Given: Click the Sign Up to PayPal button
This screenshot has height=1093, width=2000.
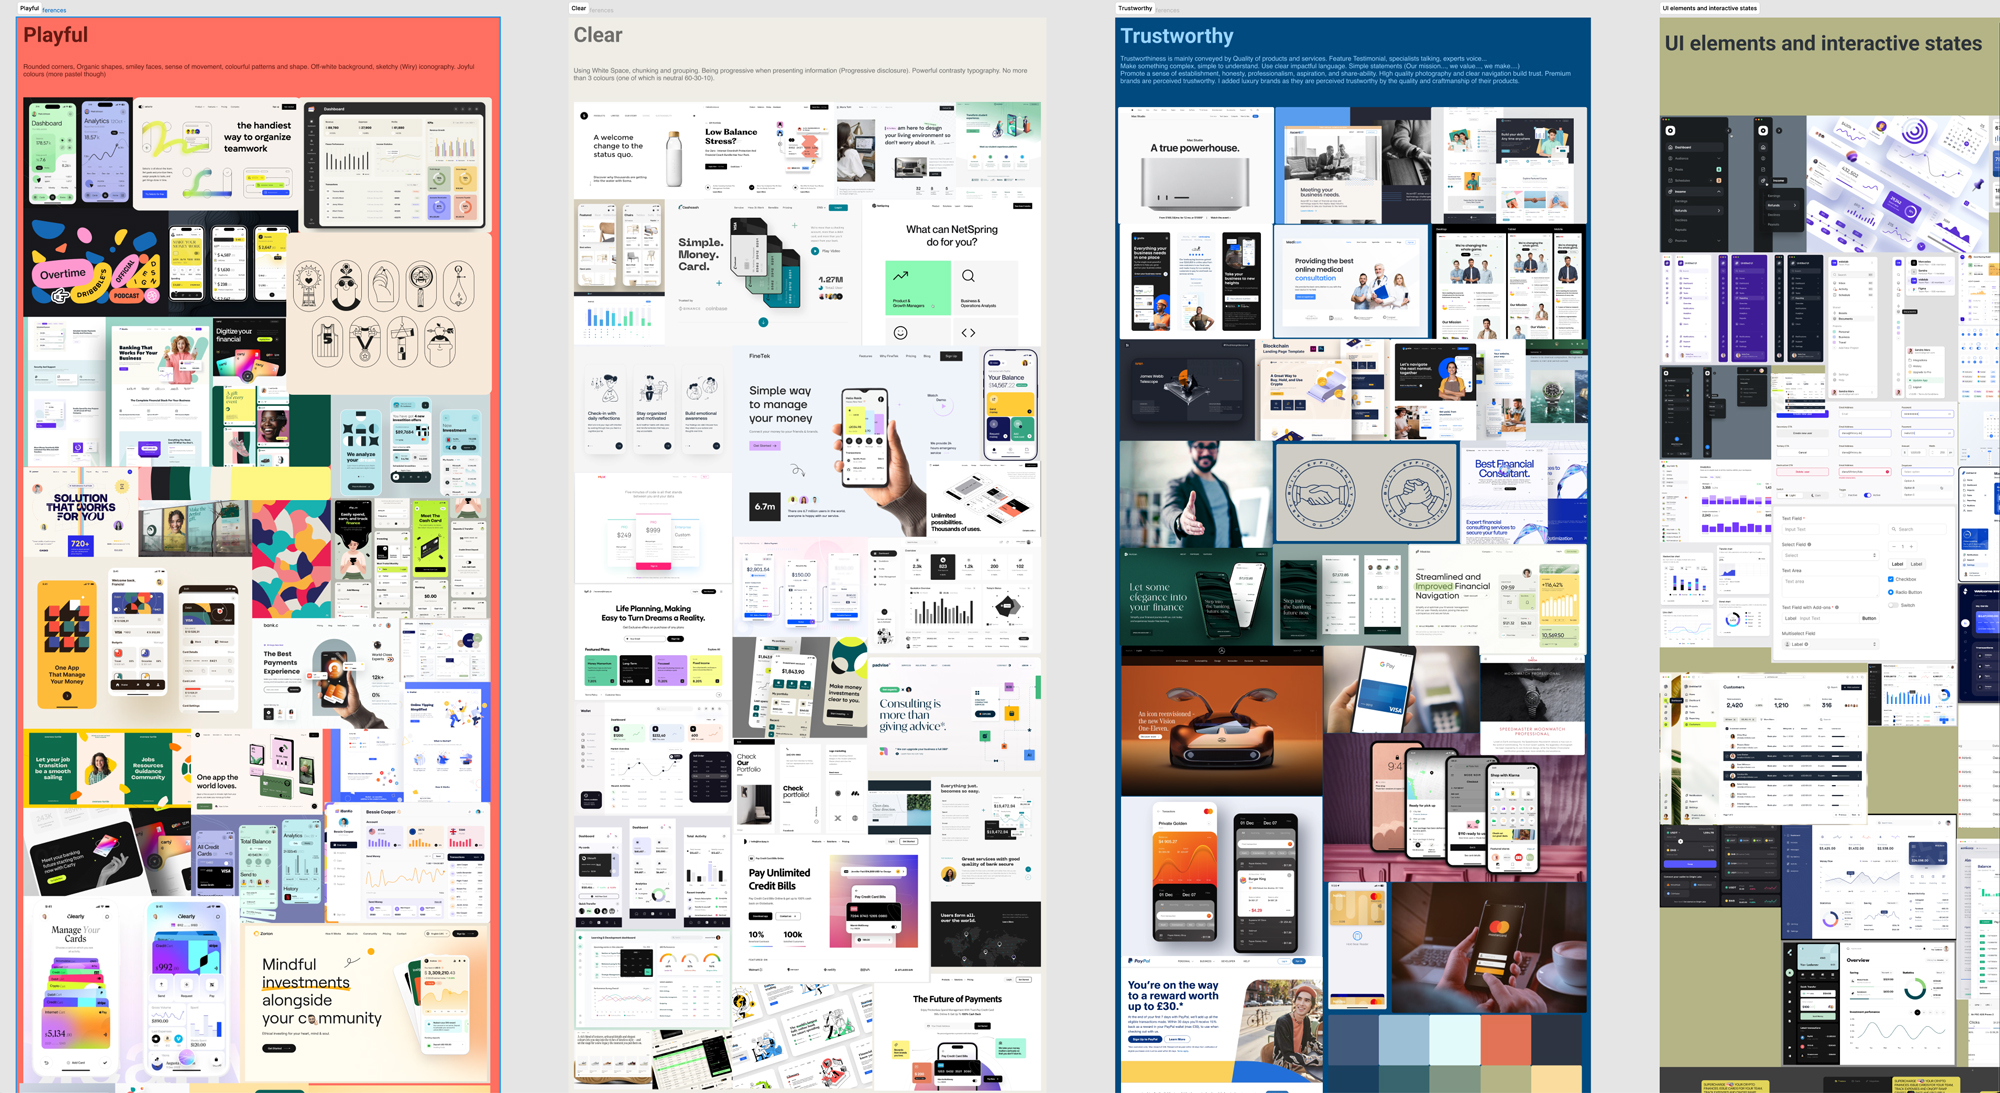Looking at the screenshot, I should 1145,1039.
